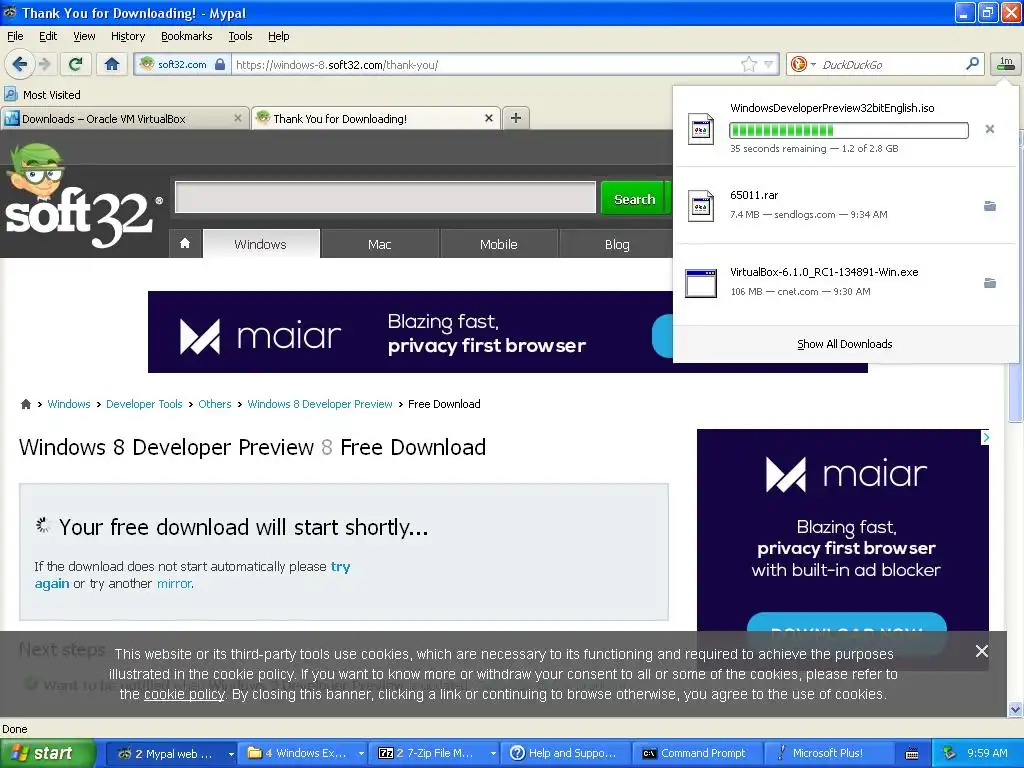The height and width of the screenshot is (768, 1024).
Task: Open the Edit menu
Action: (x=48, y=36)
